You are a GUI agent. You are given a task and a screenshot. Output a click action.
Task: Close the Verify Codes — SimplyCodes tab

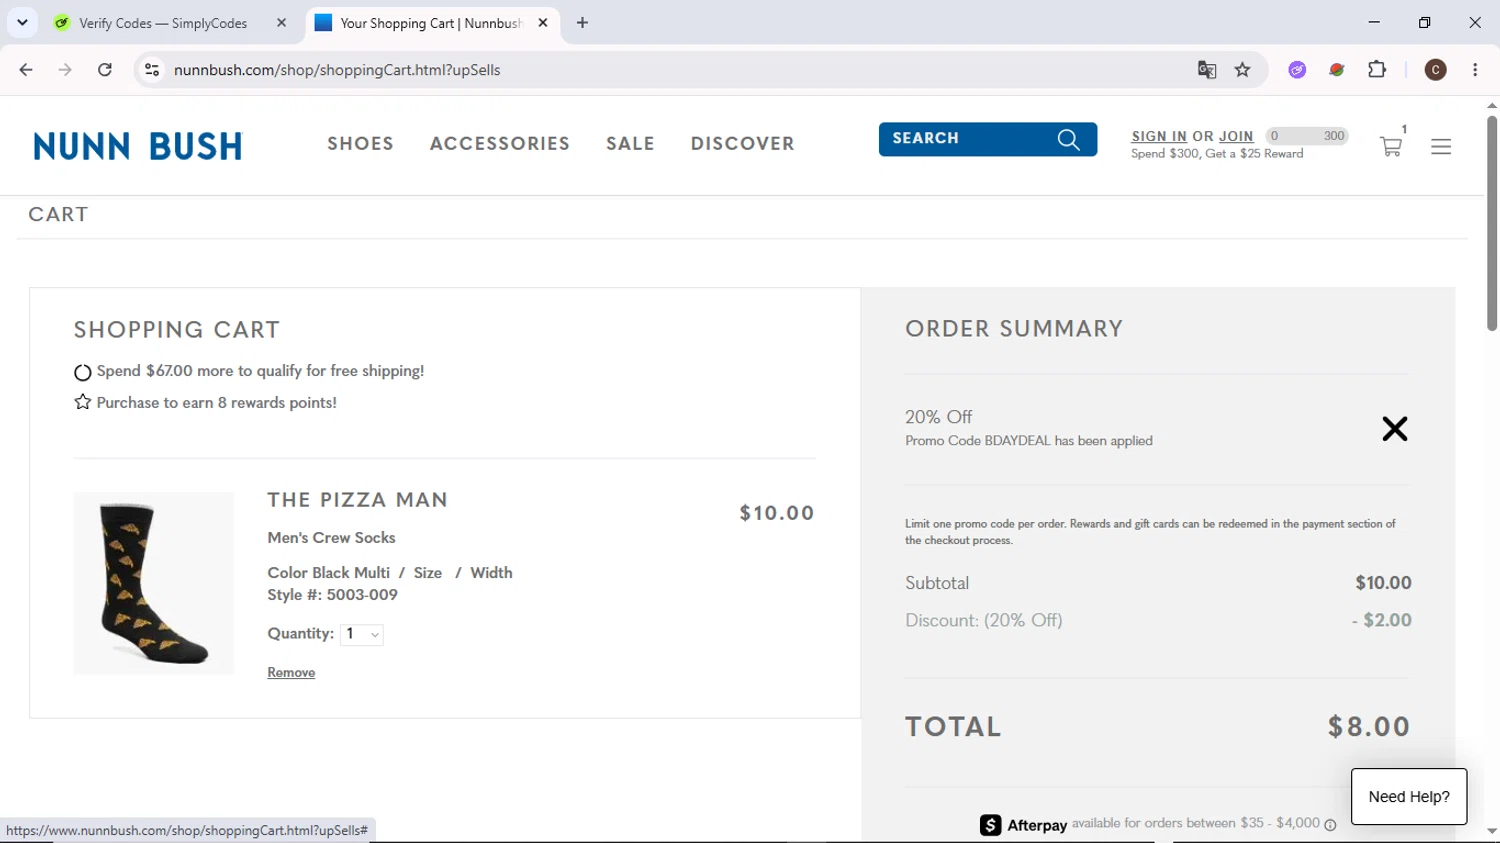coord(281,23)
